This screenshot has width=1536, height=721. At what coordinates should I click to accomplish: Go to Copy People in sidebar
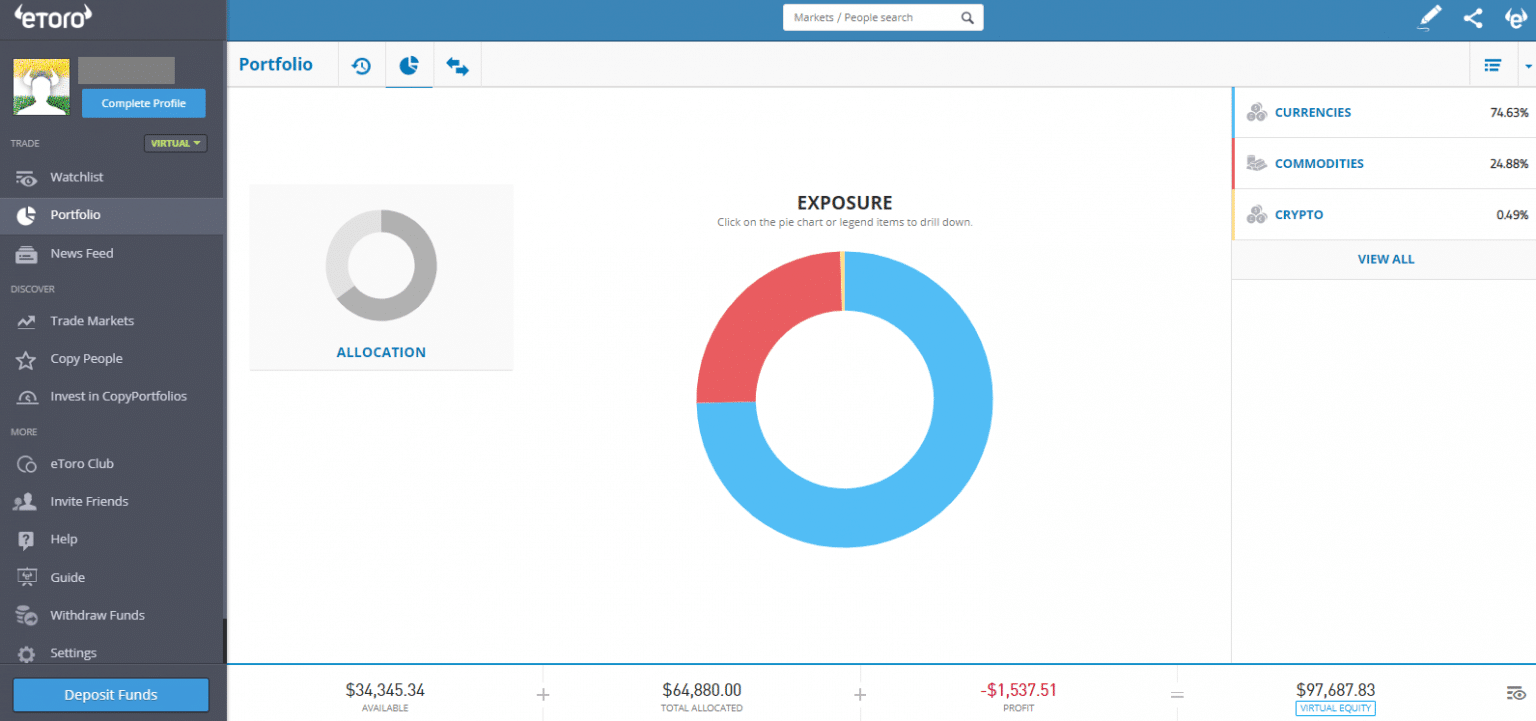[86, 359]
